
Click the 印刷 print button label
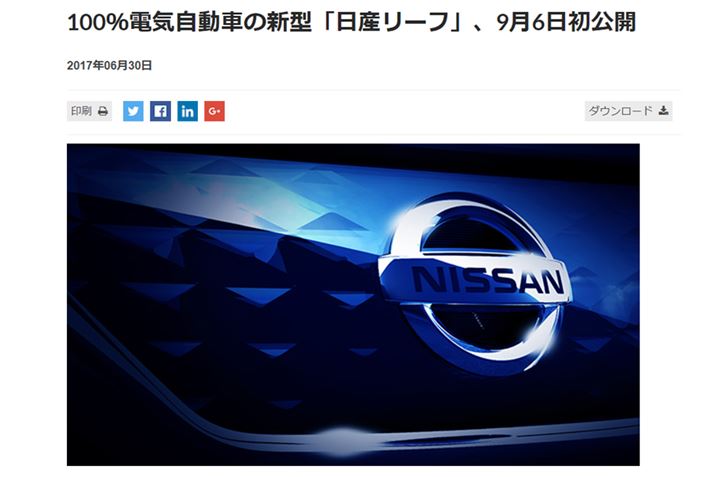pos(81,111)
